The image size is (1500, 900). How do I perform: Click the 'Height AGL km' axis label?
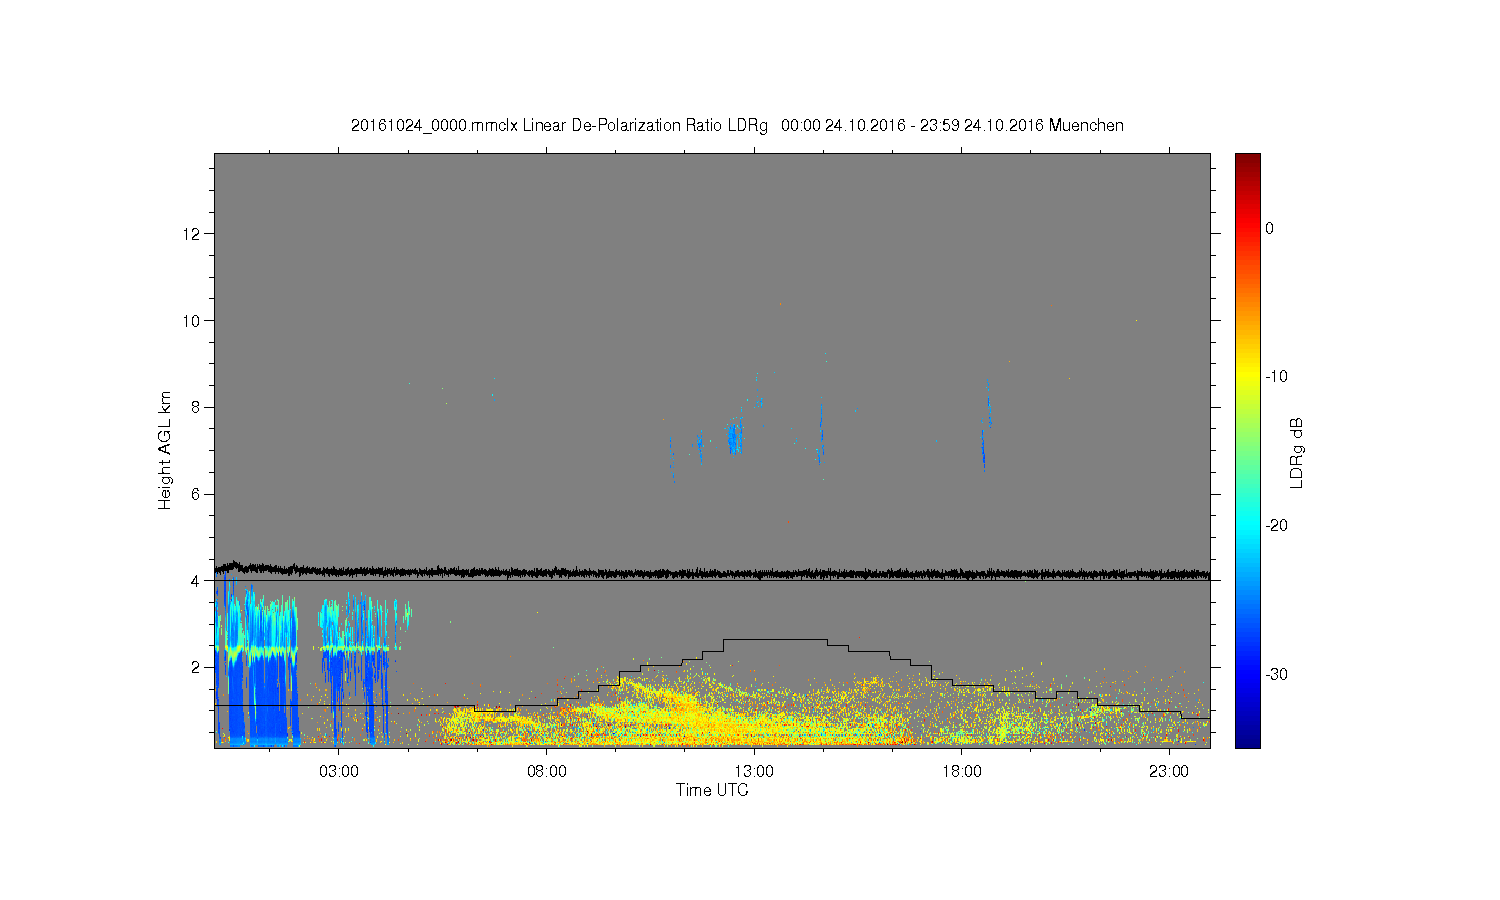coord(165,450)
